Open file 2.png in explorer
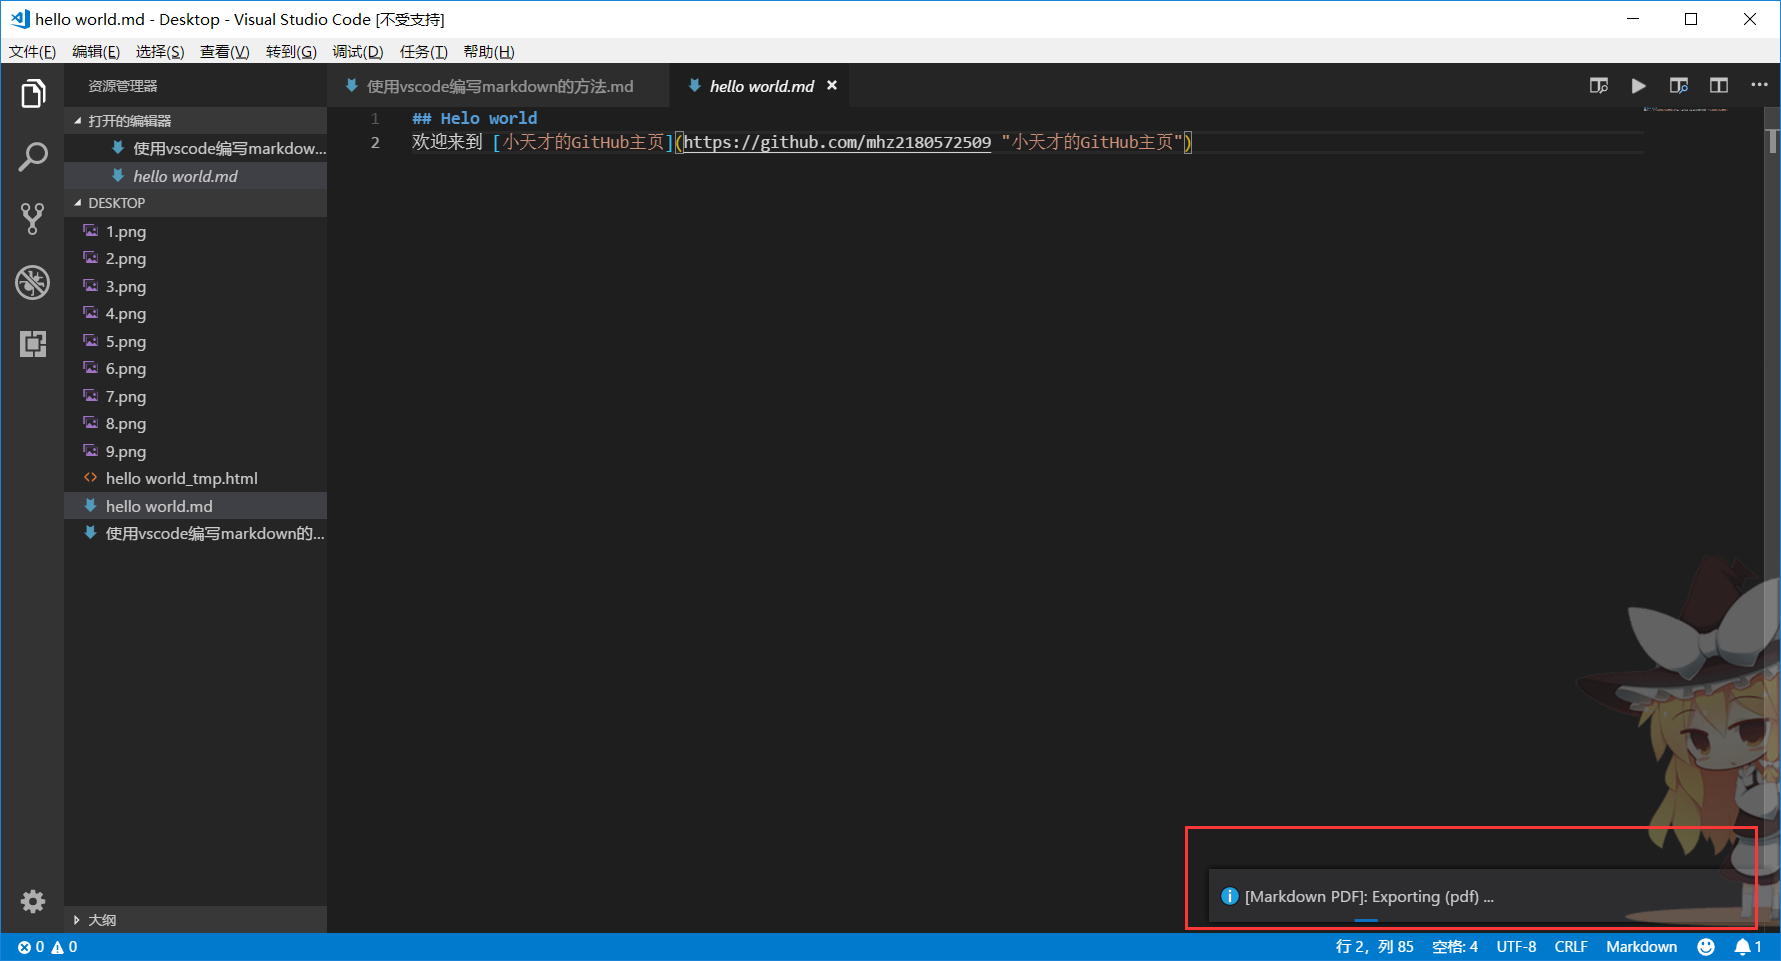1781x961 pixels. (196, 258)
